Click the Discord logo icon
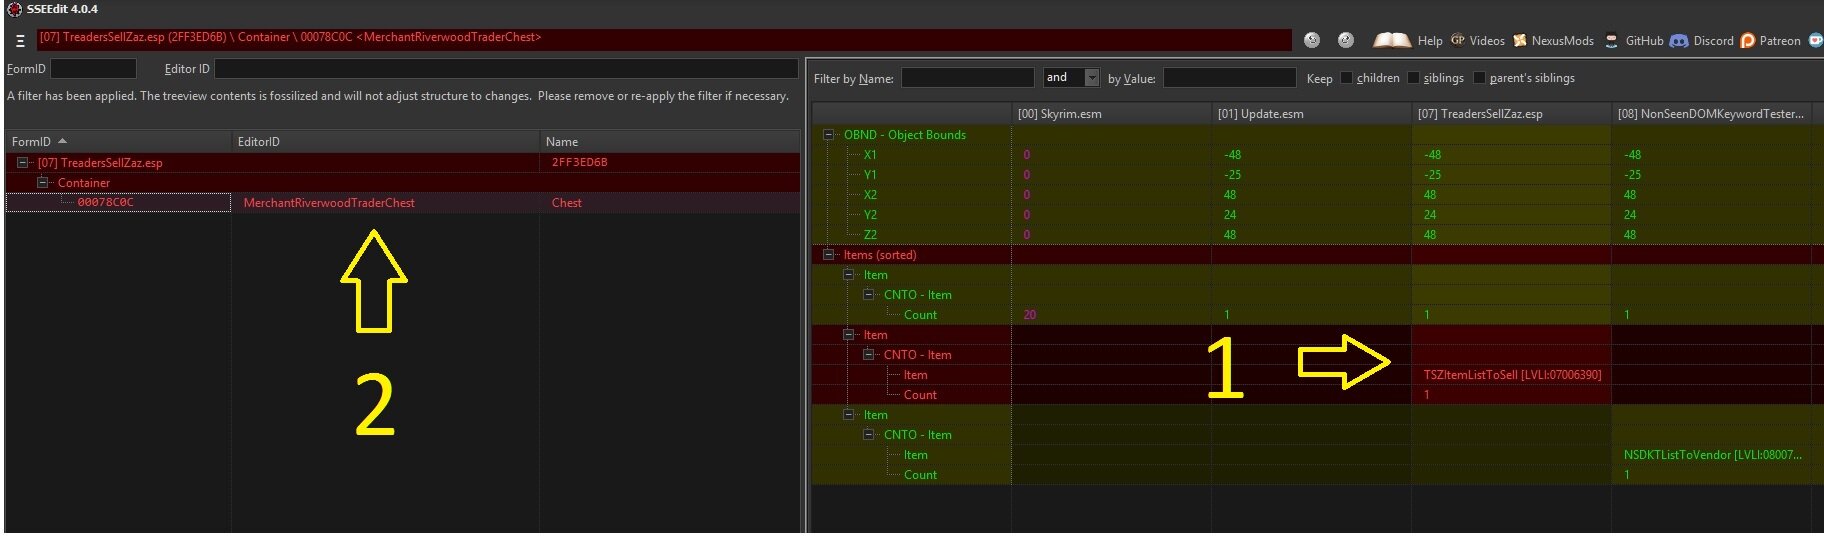Viewport: 1824px width, 537px height. [x=1679, y=41]
